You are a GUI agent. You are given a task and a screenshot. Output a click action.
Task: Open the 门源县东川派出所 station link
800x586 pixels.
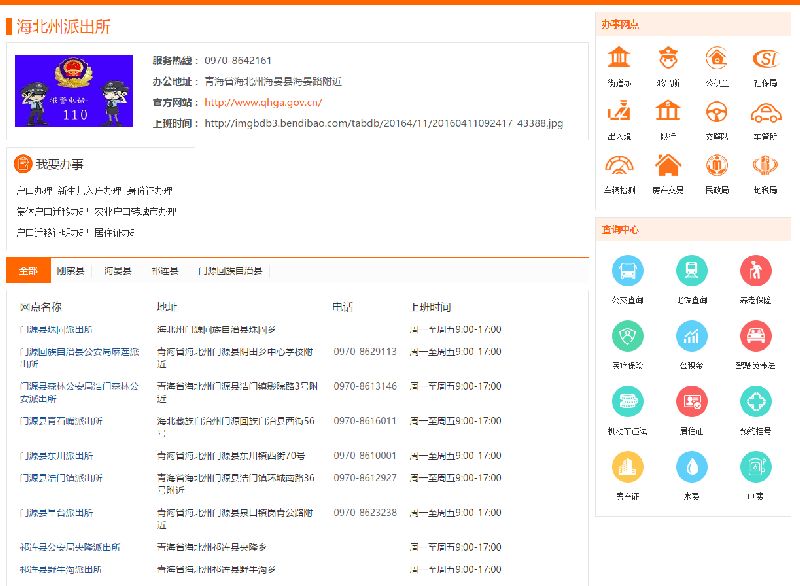tap(60, 456)
